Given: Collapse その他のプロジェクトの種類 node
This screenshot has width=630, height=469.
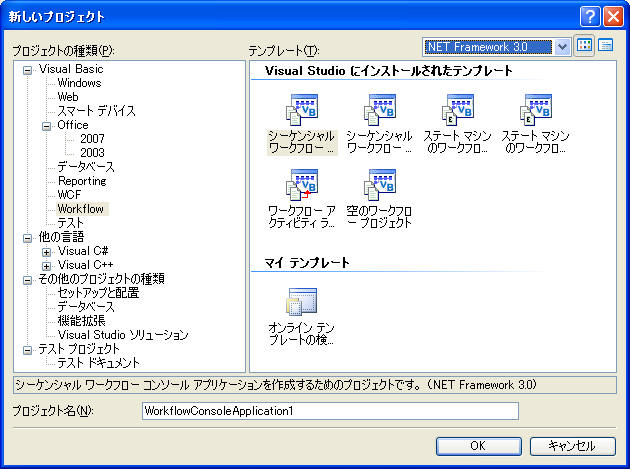Looking at the screenshot, I should (27, 281).
